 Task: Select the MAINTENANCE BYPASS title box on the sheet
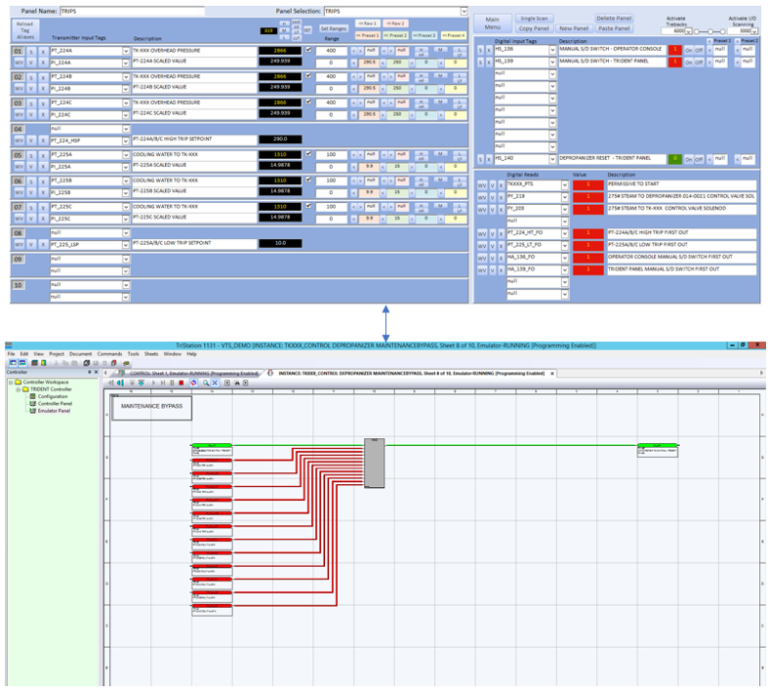152,407
